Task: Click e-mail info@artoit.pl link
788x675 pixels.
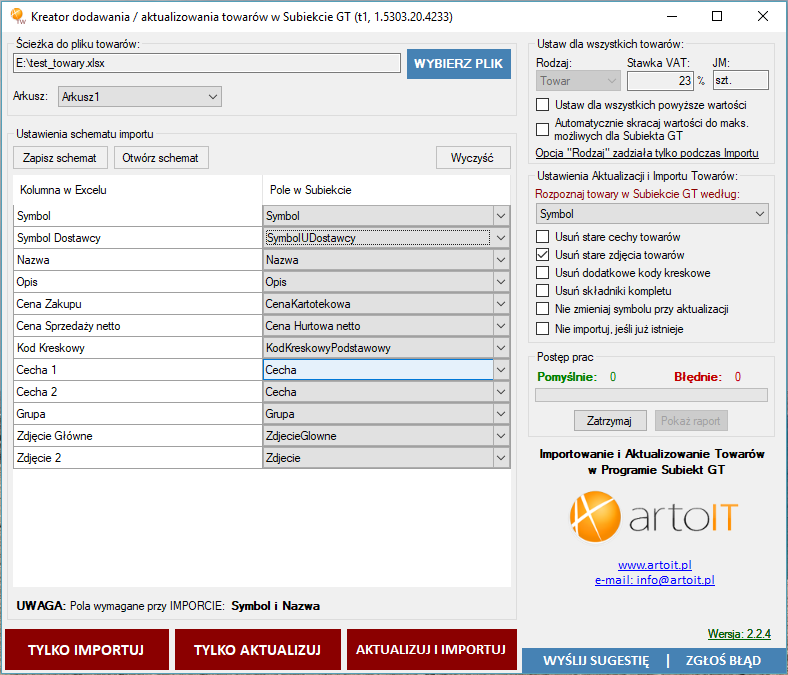Action: [655, 580]
